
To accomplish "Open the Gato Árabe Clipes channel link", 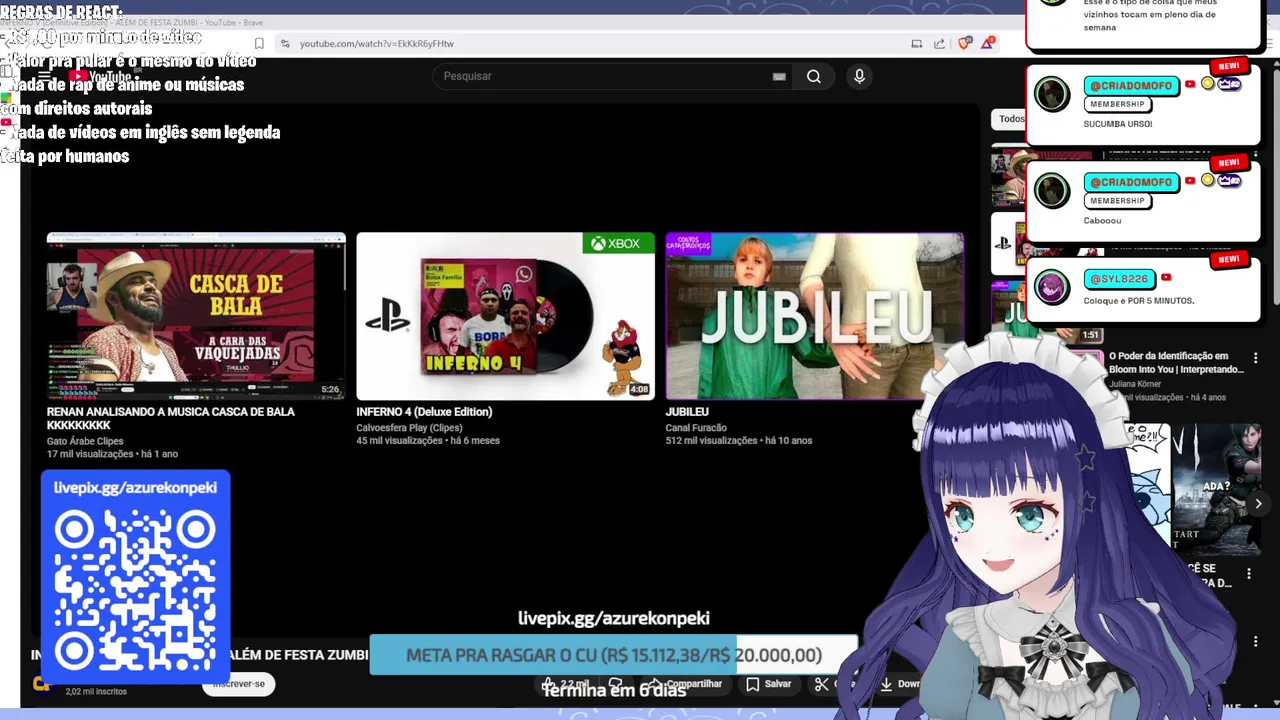I will click(85, 441).
